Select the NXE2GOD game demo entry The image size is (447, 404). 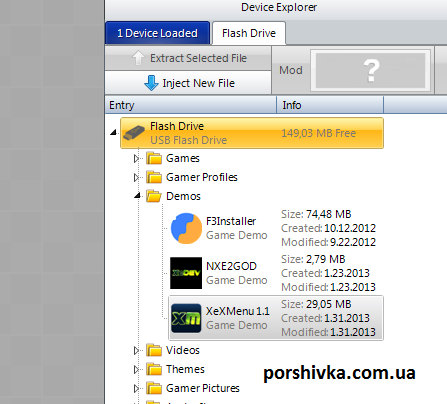pyautogui.click(x=276, y=273)
